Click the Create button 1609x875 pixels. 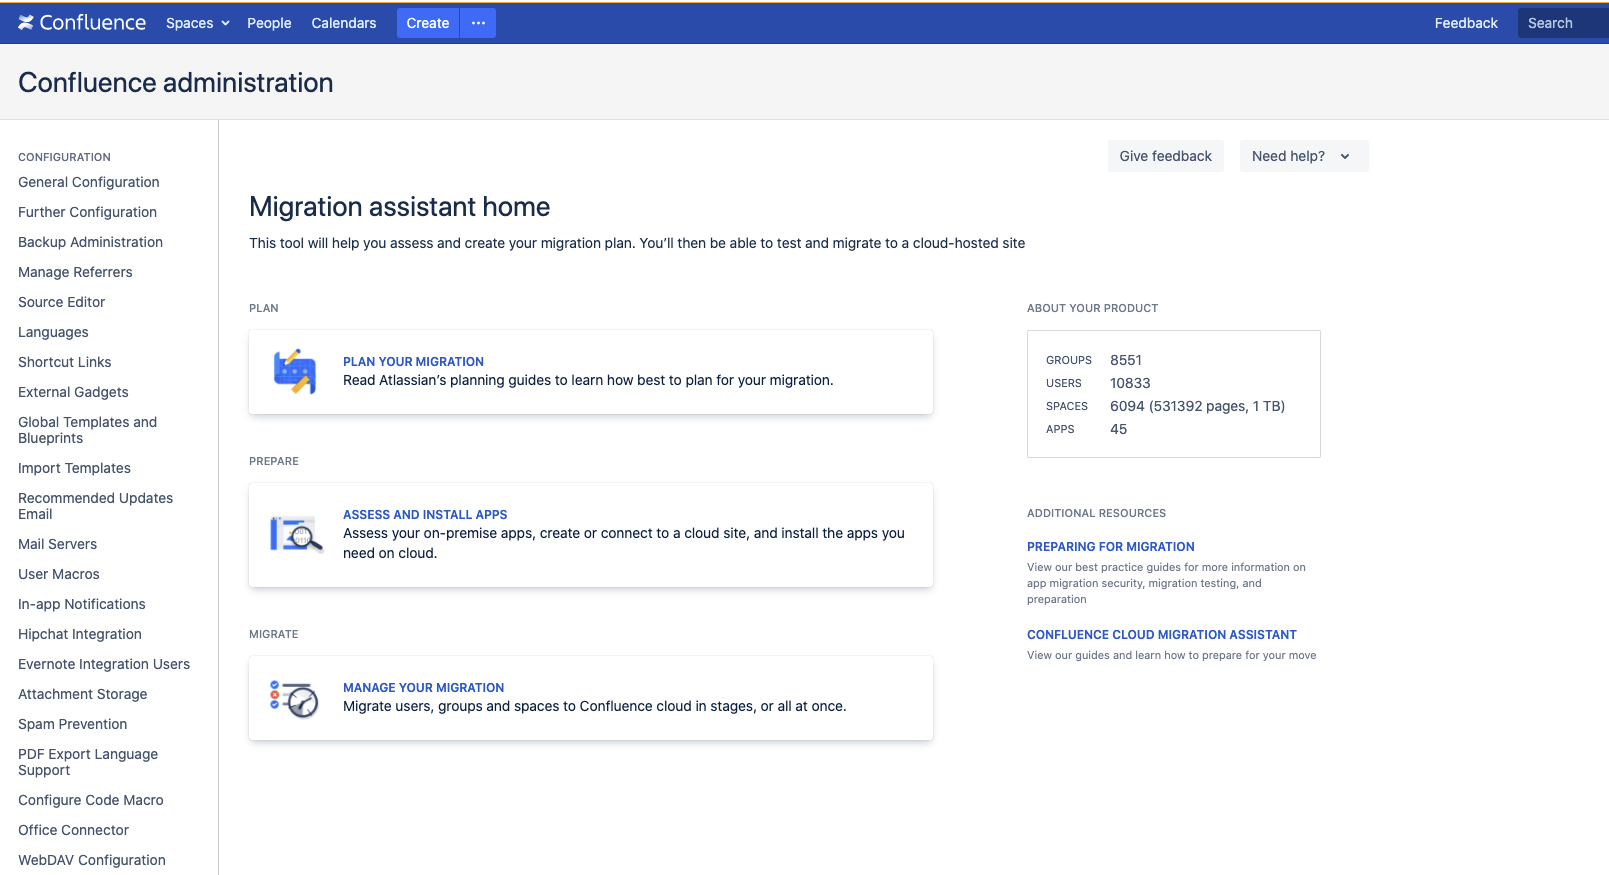[x=428, y=23]
